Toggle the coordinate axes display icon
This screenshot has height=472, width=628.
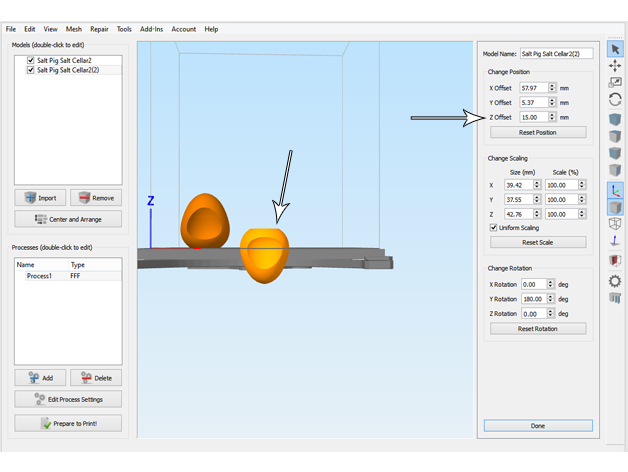point(615,189)
